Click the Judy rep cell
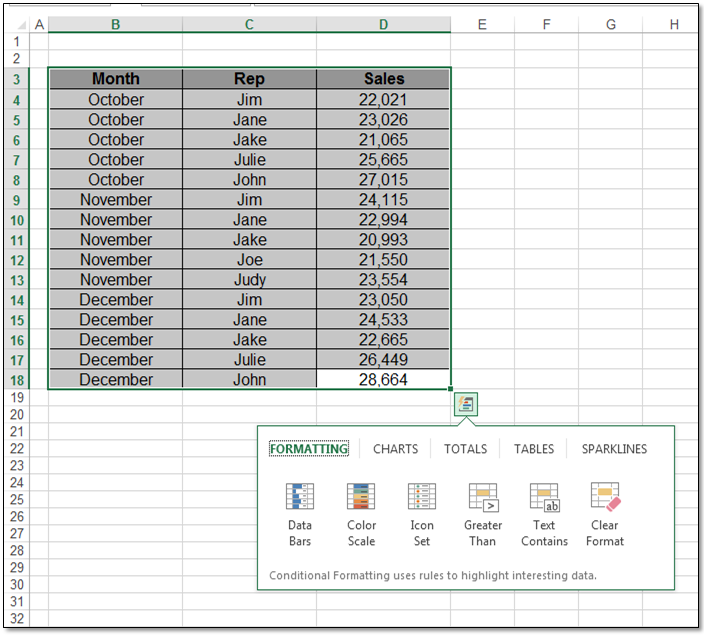Viewport: 704px width, 636px height. pyautogui.click(x=249, y=279)
